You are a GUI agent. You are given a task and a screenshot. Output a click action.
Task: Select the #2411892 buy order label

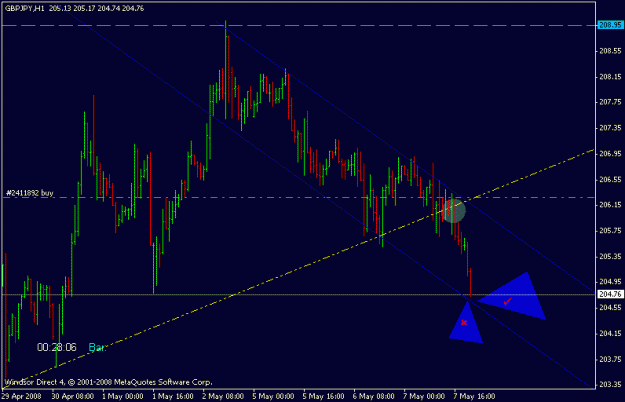(x=30, y=193)
